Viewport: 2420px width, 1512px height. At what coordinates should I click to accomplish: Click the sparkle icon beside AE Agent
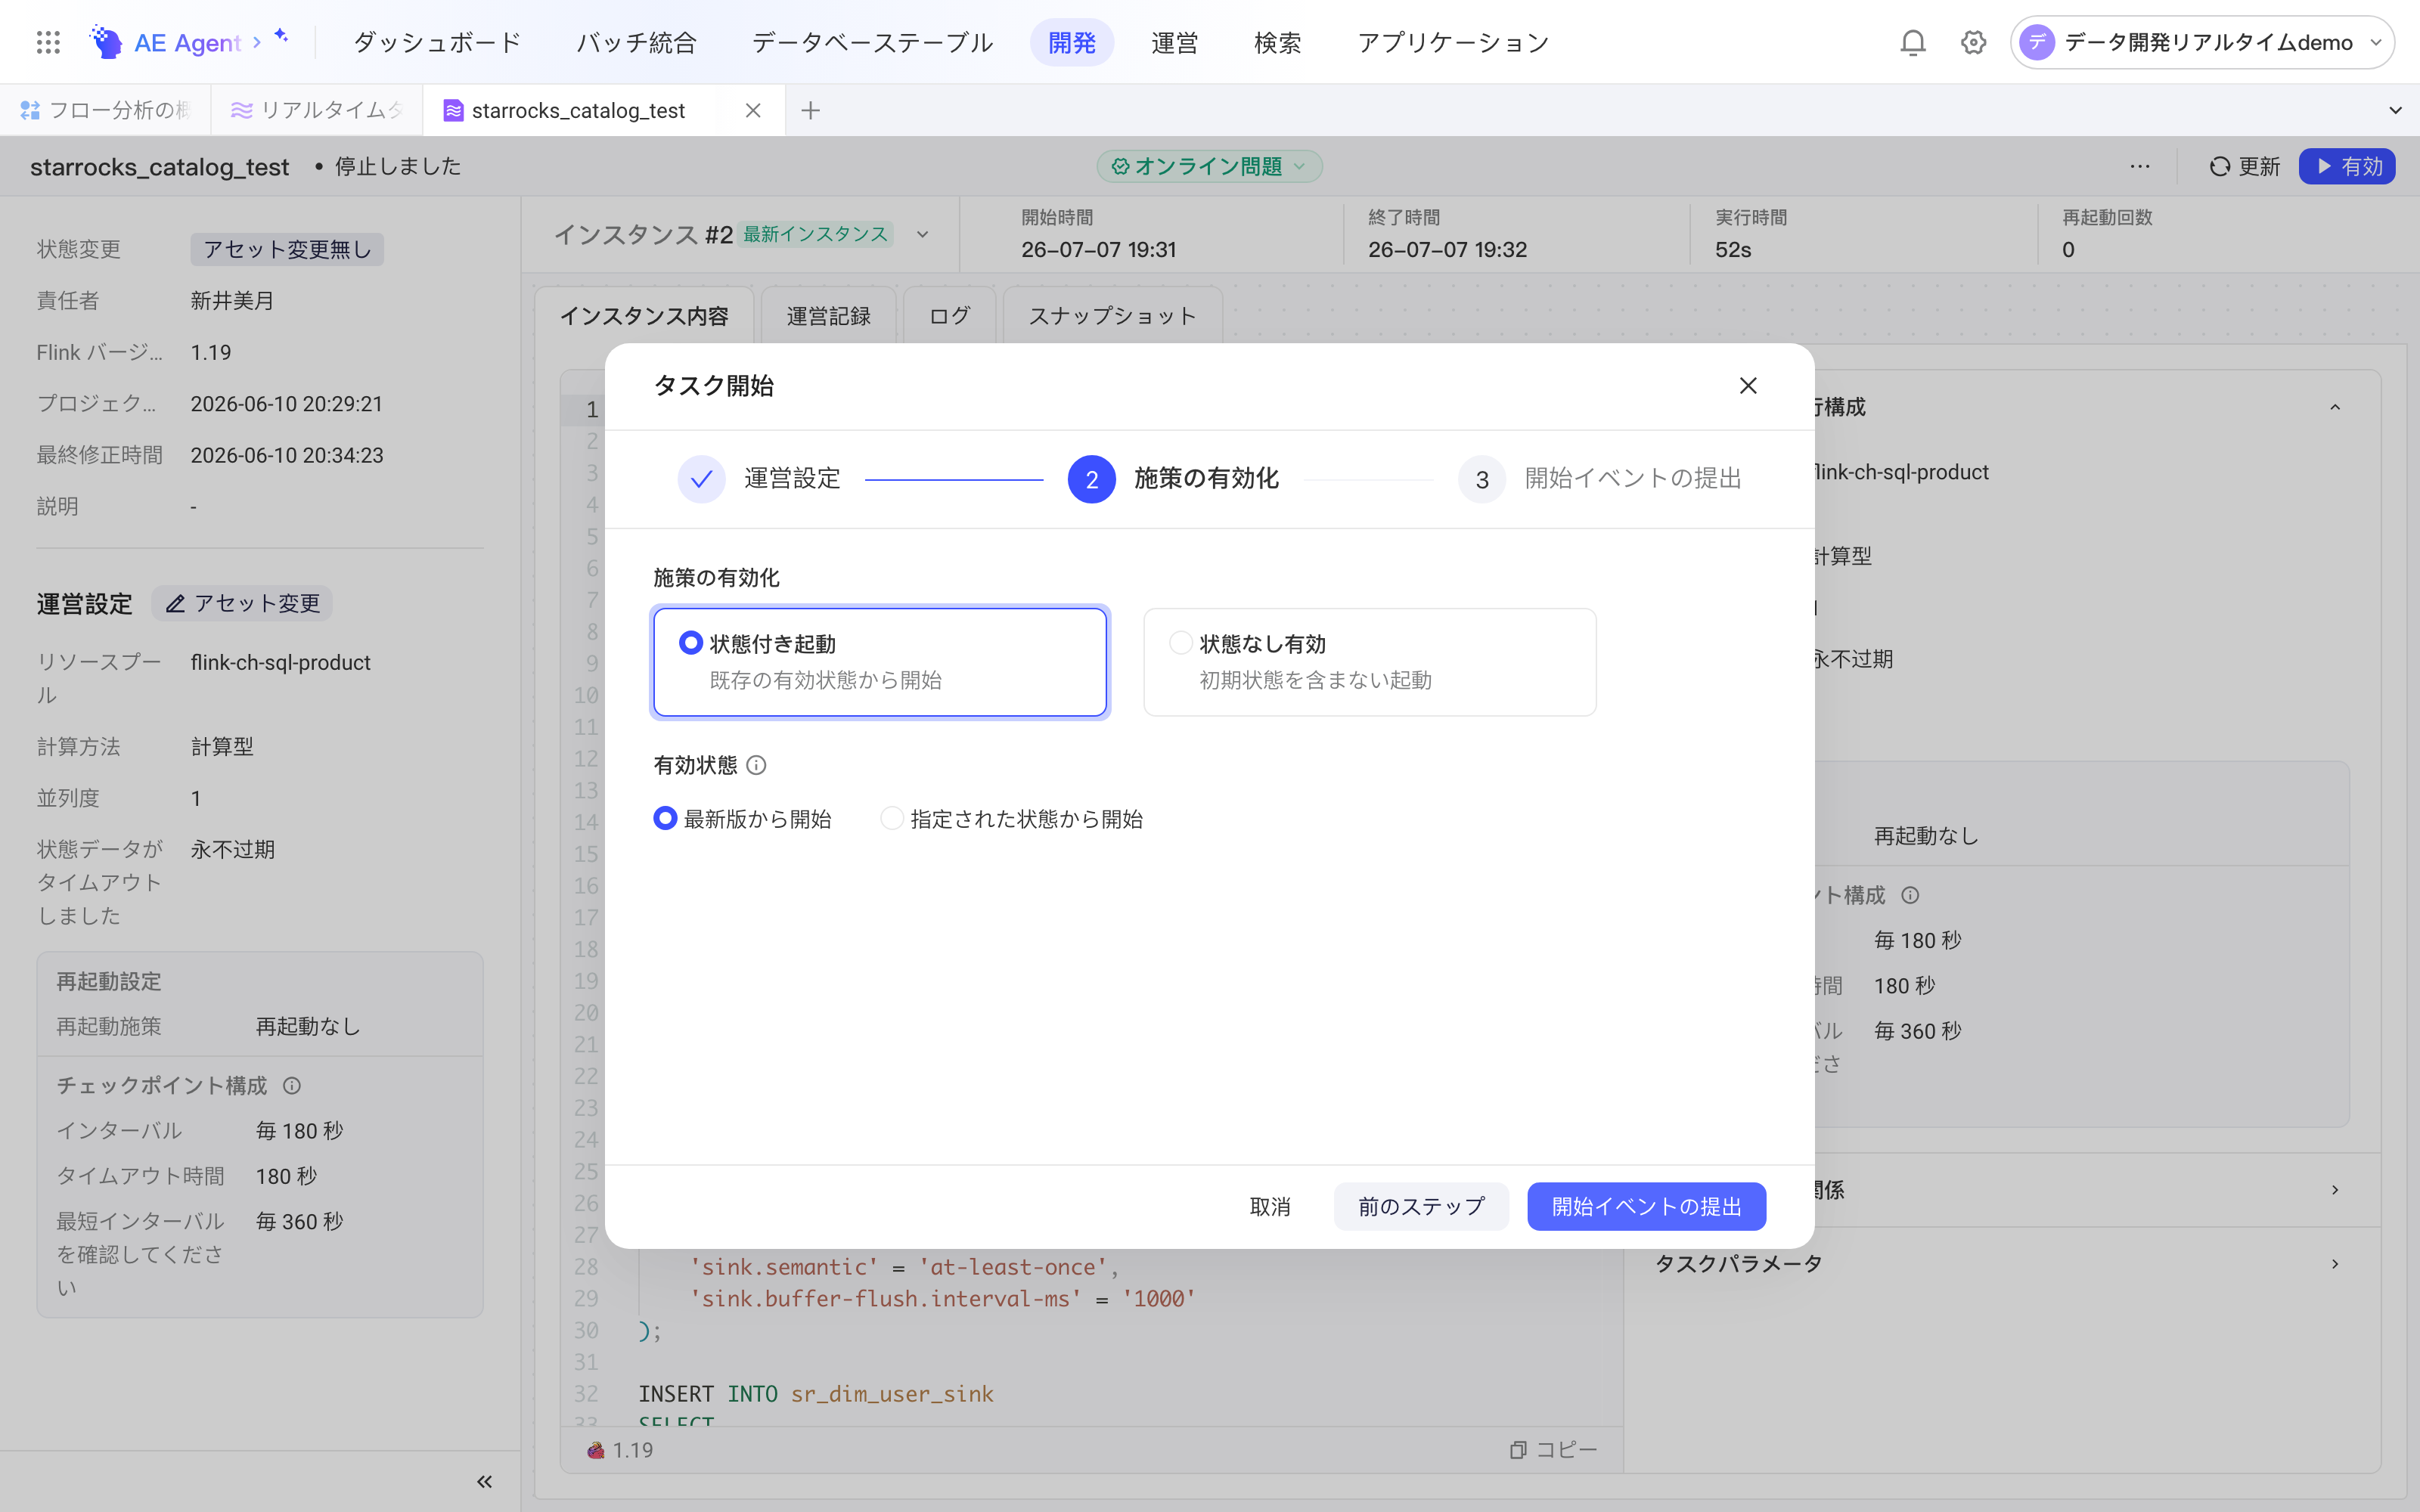281,36
